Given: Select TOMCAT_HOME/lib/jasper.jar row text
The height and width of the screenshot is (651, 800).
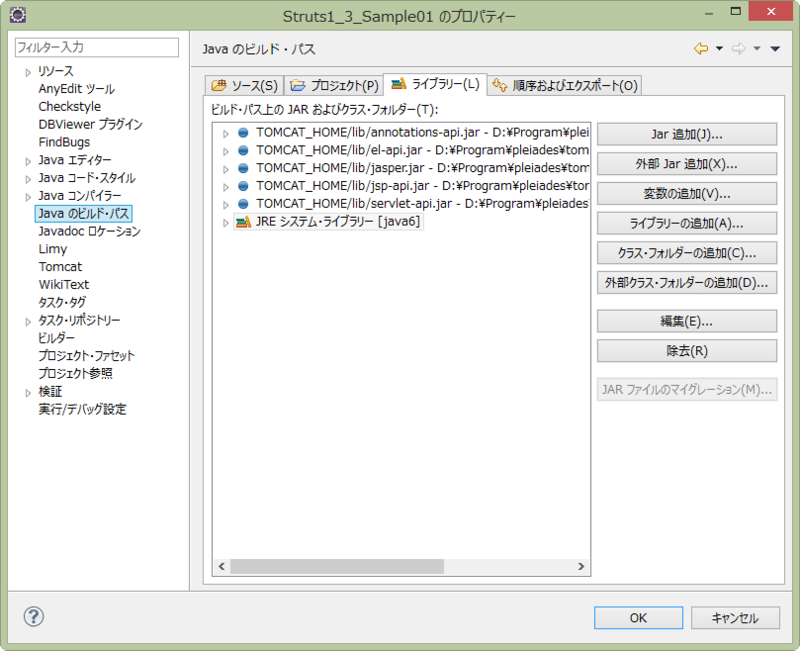Looking at the screenshot, I should pos(422,168).
